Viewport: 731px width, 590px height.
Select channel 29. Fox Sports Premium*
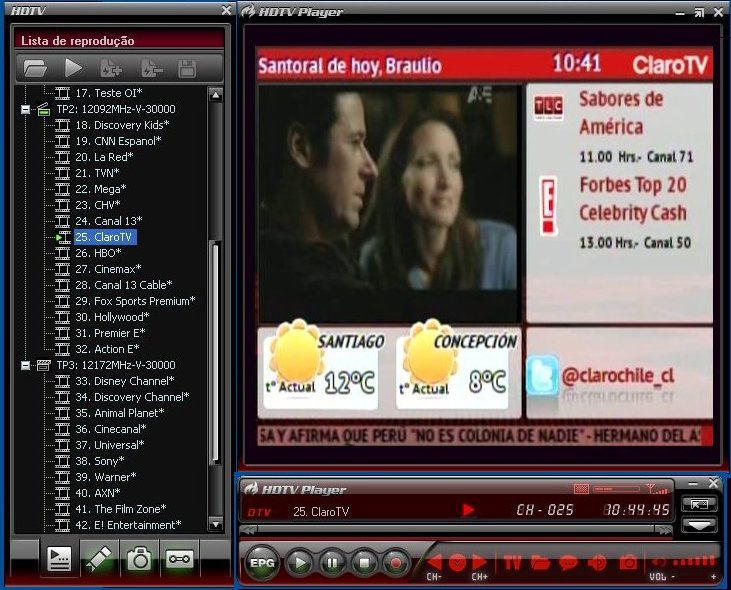(x=135, y=301)
